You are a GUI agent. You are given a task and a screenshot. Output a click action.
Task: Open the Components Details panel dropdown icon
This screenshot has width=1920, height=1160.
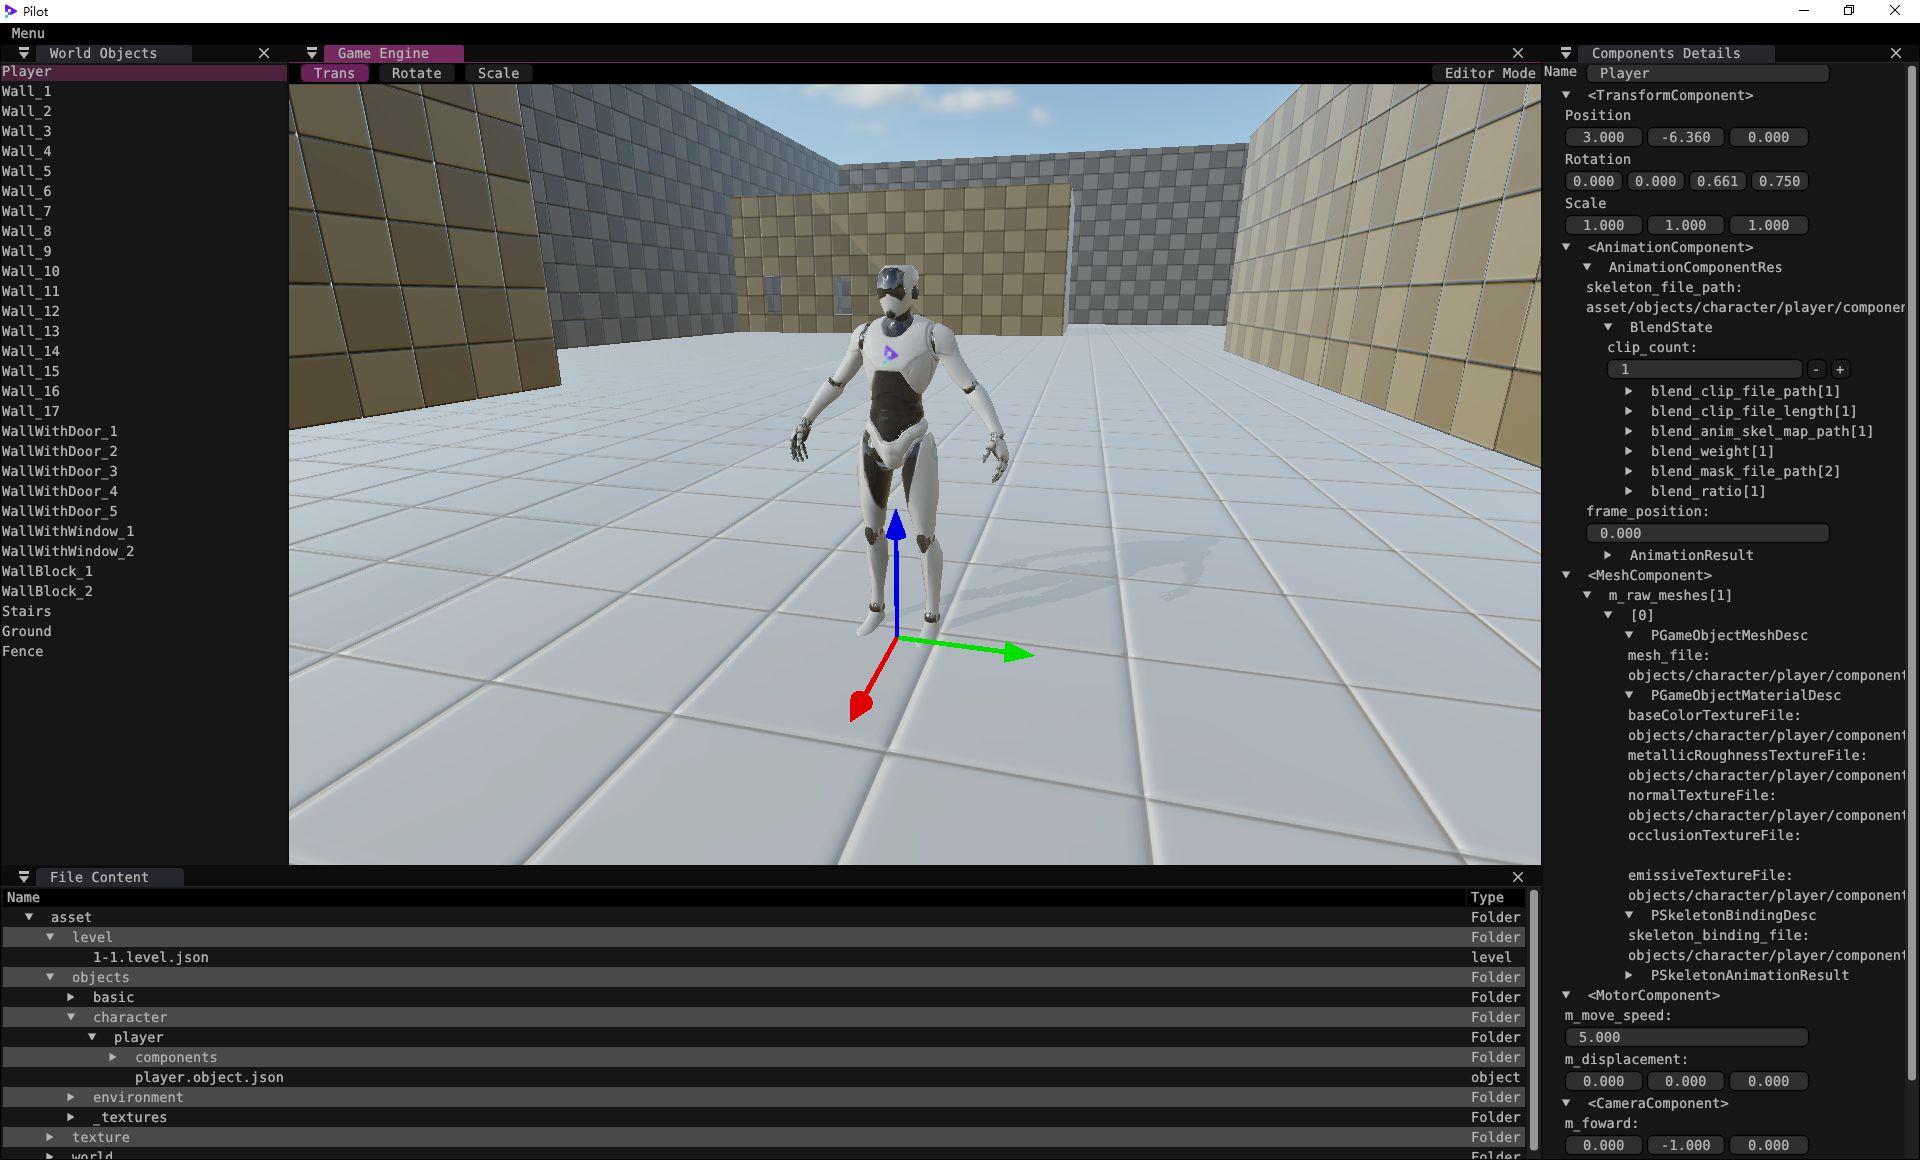click(1566, 53)
